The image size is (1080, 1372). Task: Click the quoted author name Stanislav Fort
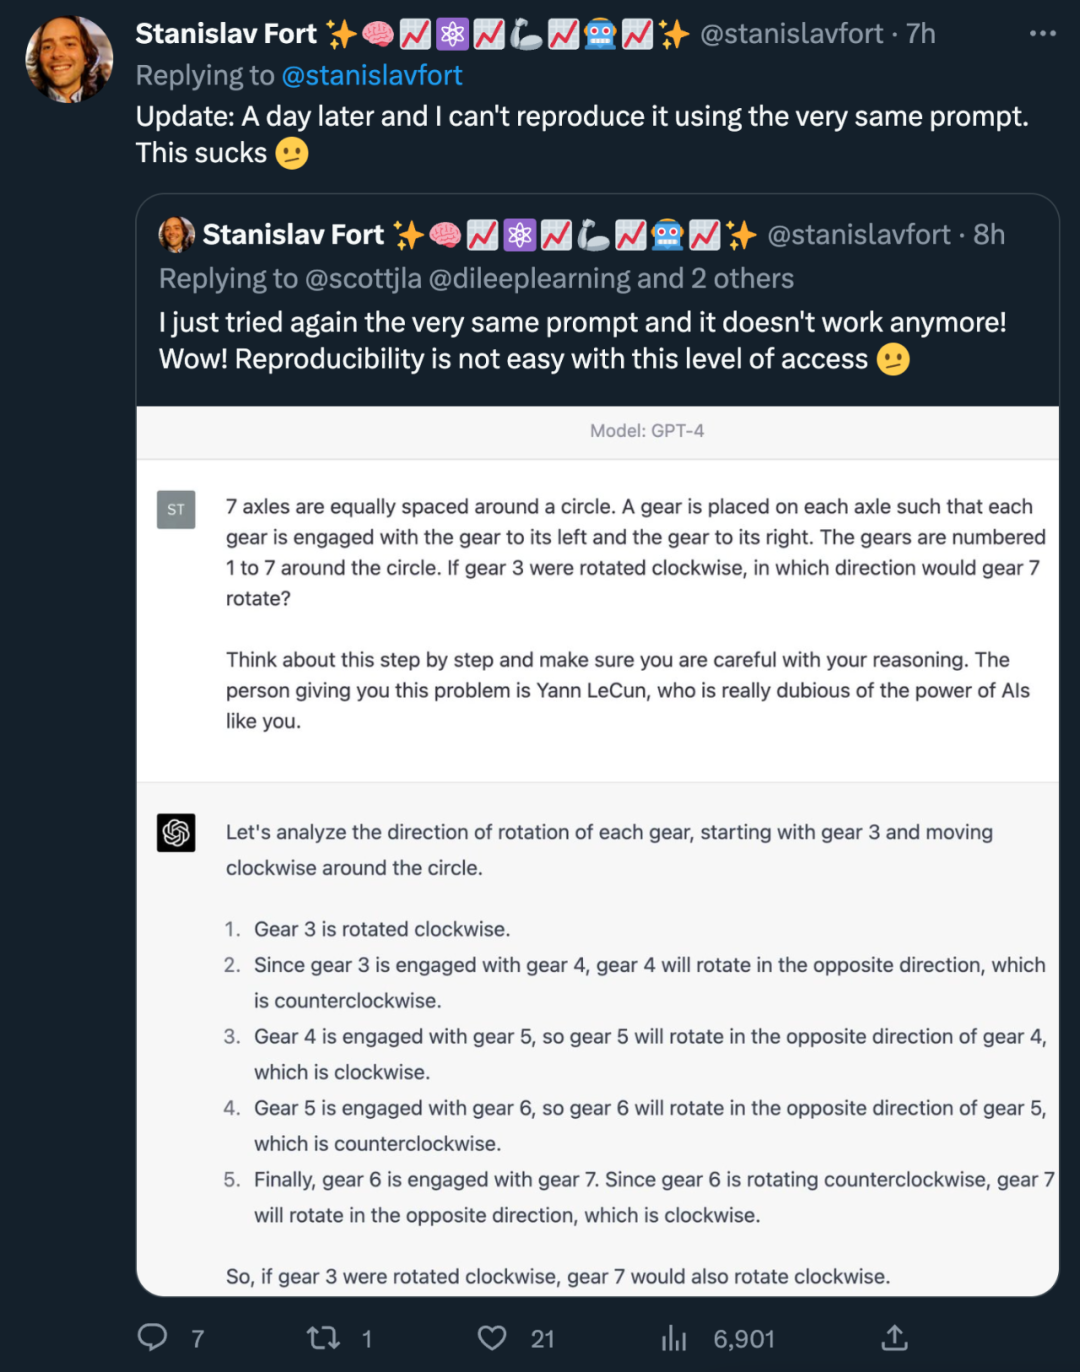[x=293, y=235]
